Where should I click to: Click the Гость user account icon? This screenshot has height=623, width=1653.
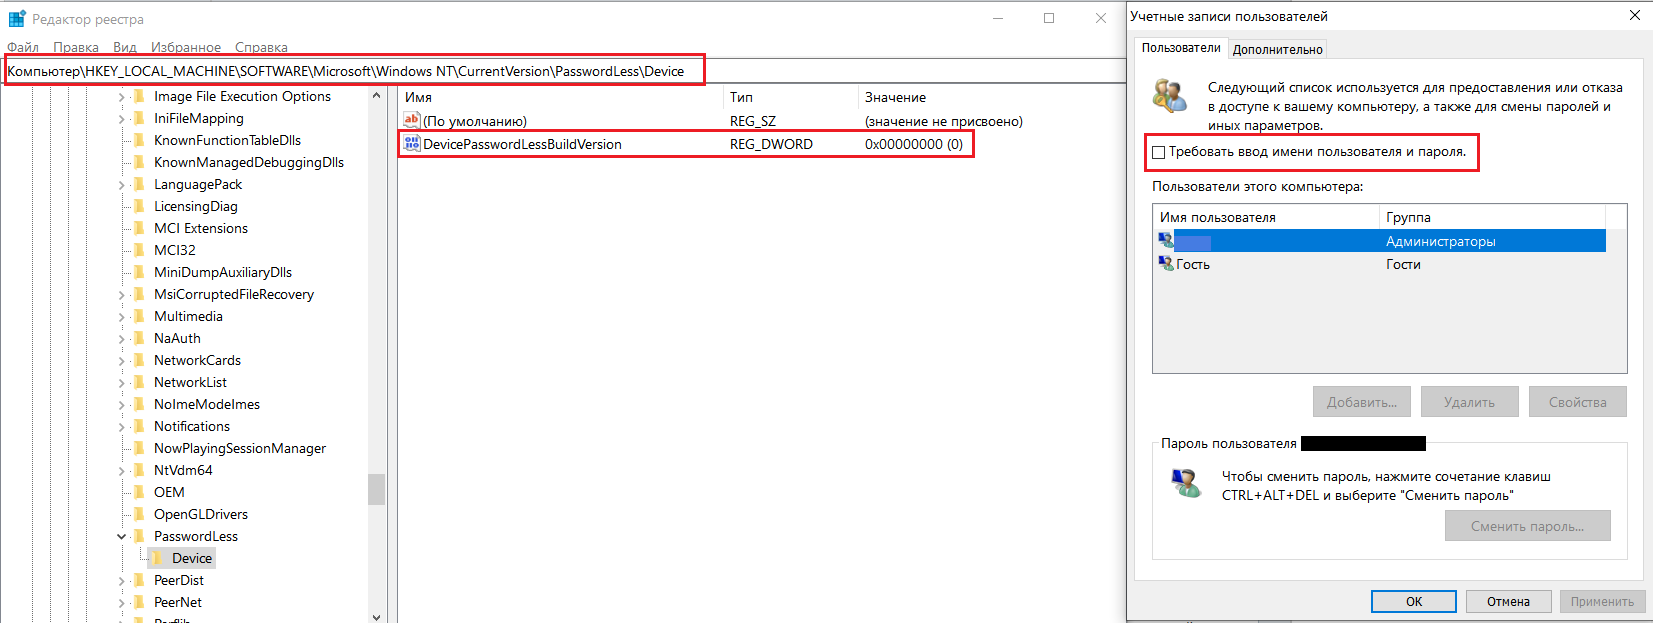tap(1166, 263)
